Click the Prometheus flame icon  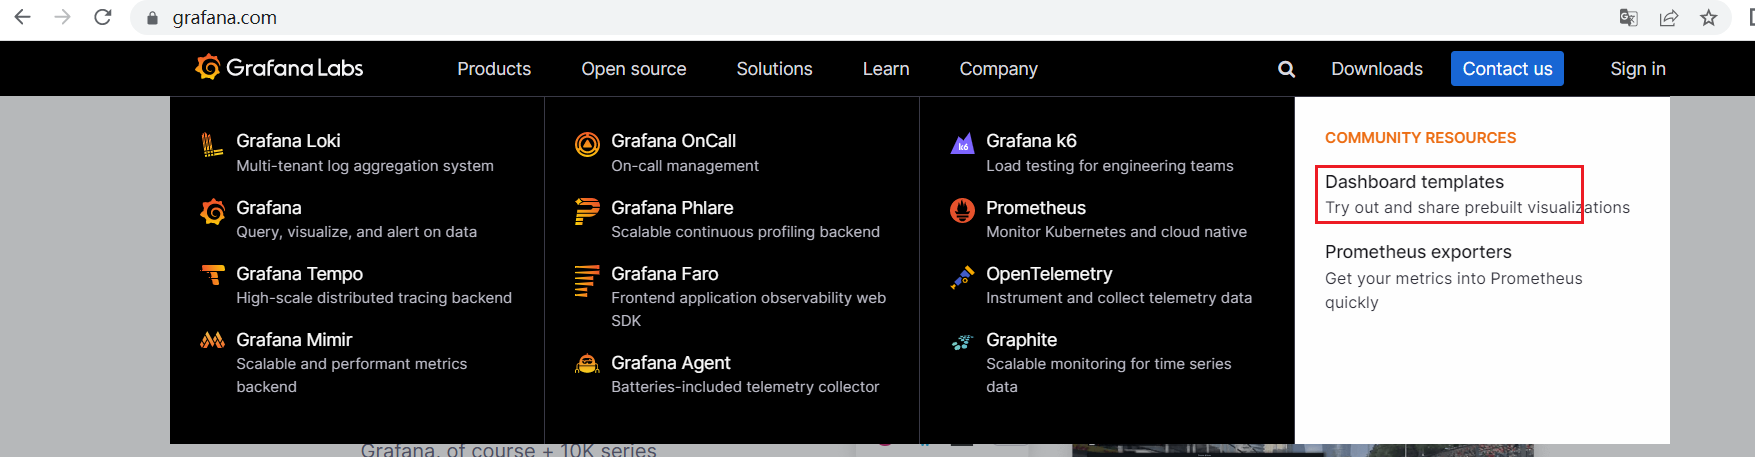point(962,210)
